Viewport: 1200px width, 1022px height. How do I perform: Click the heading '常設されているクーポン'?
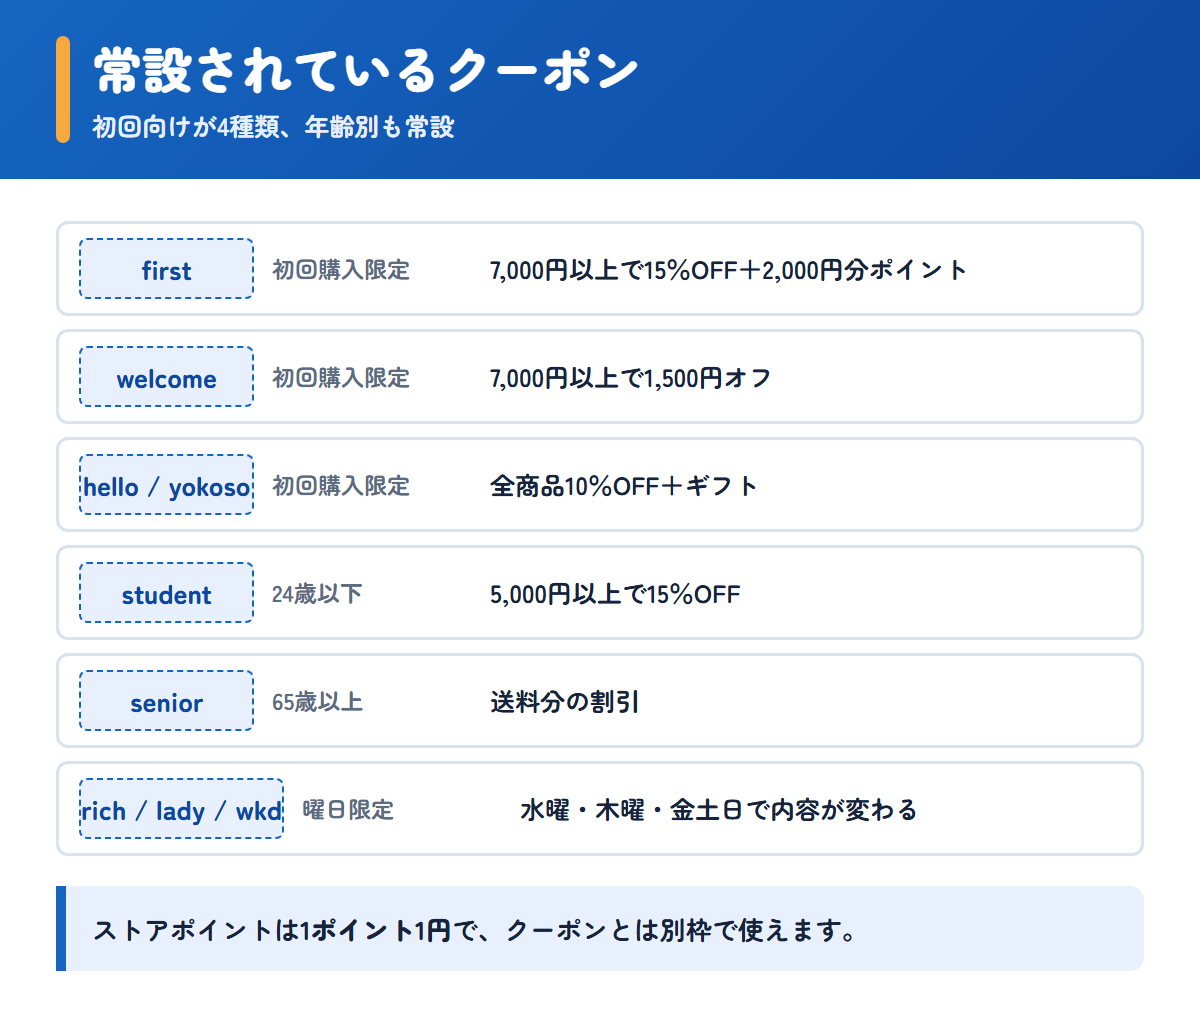(x=366, y=70)
